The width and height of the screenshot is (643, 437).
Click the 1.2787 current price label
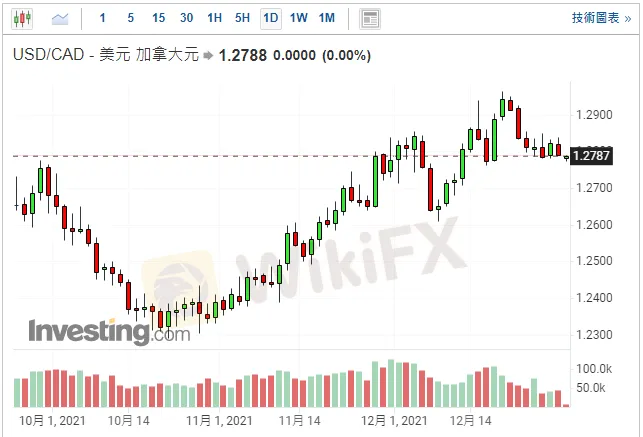coord(588,155)
